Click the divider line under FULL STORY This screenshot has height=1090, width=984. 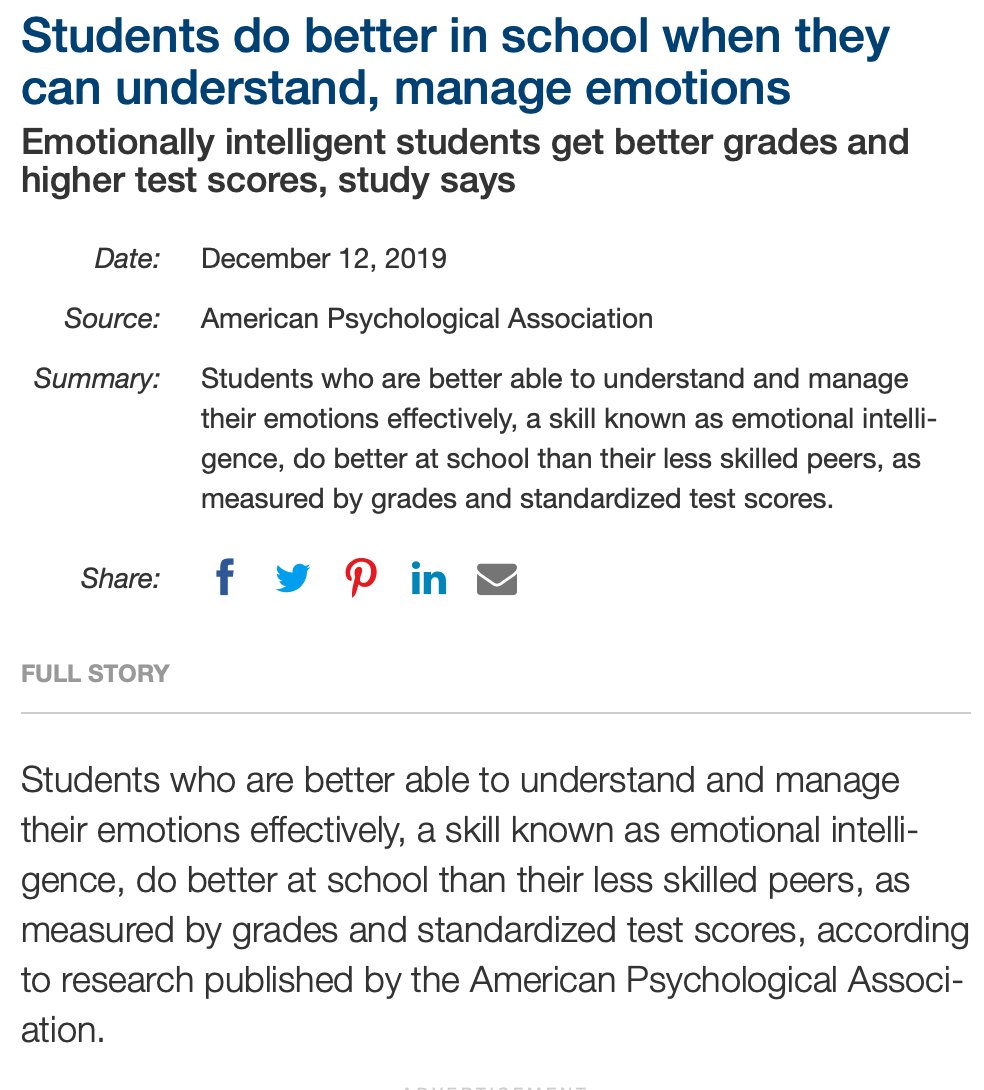[x=495, y=713]
